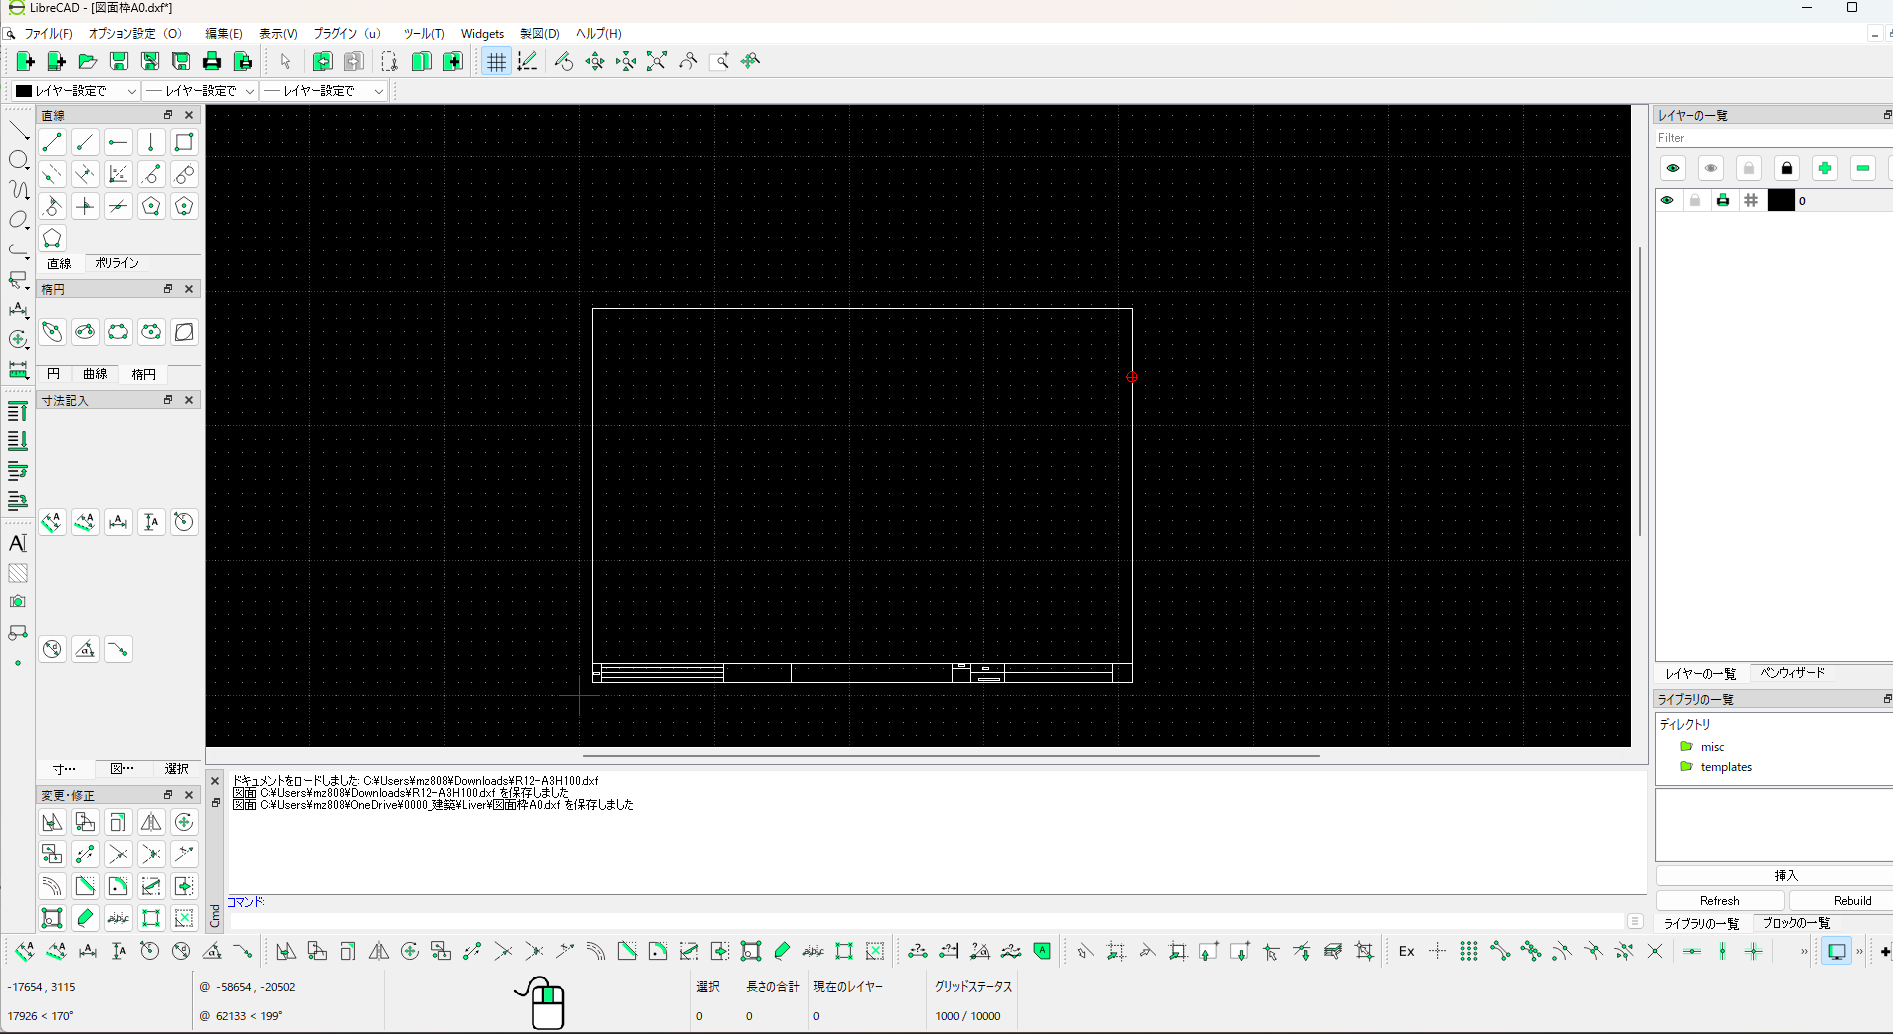Click the black color swatch of layer 0
The height and width of the screenshot is (1034, 1893).
click(1780, 201)
